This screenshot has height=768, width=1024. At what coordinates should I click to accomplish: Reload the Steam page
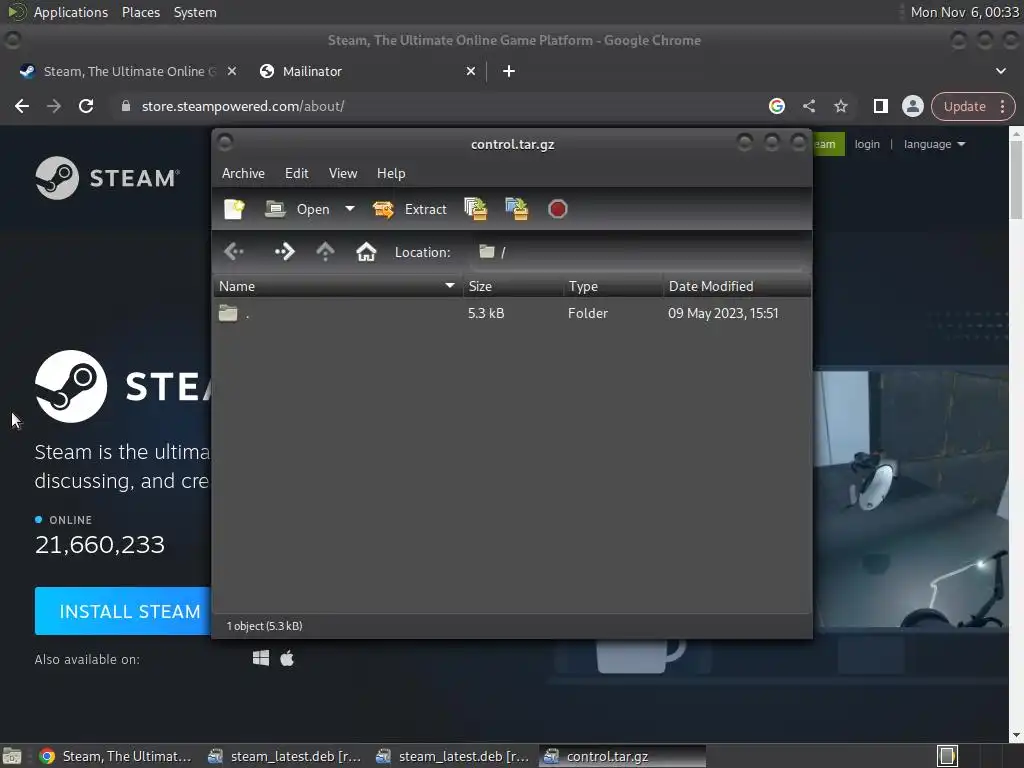pos(86,106)
